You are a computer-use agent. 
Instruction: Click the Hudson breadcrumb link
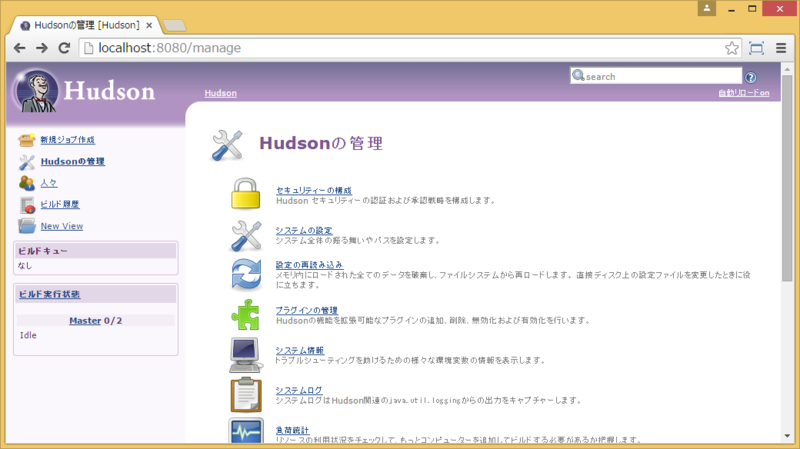(x=220, y=93)
